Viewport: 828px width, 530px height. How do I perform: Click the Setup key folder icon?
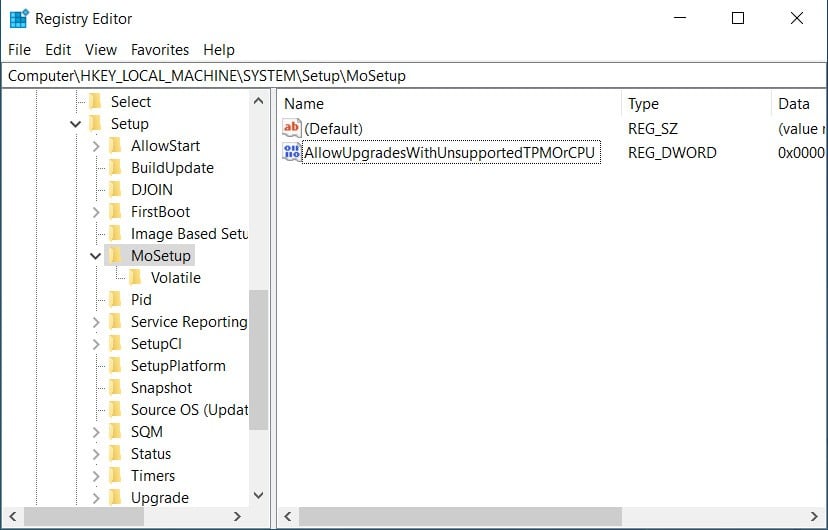(x=96, y=124)
